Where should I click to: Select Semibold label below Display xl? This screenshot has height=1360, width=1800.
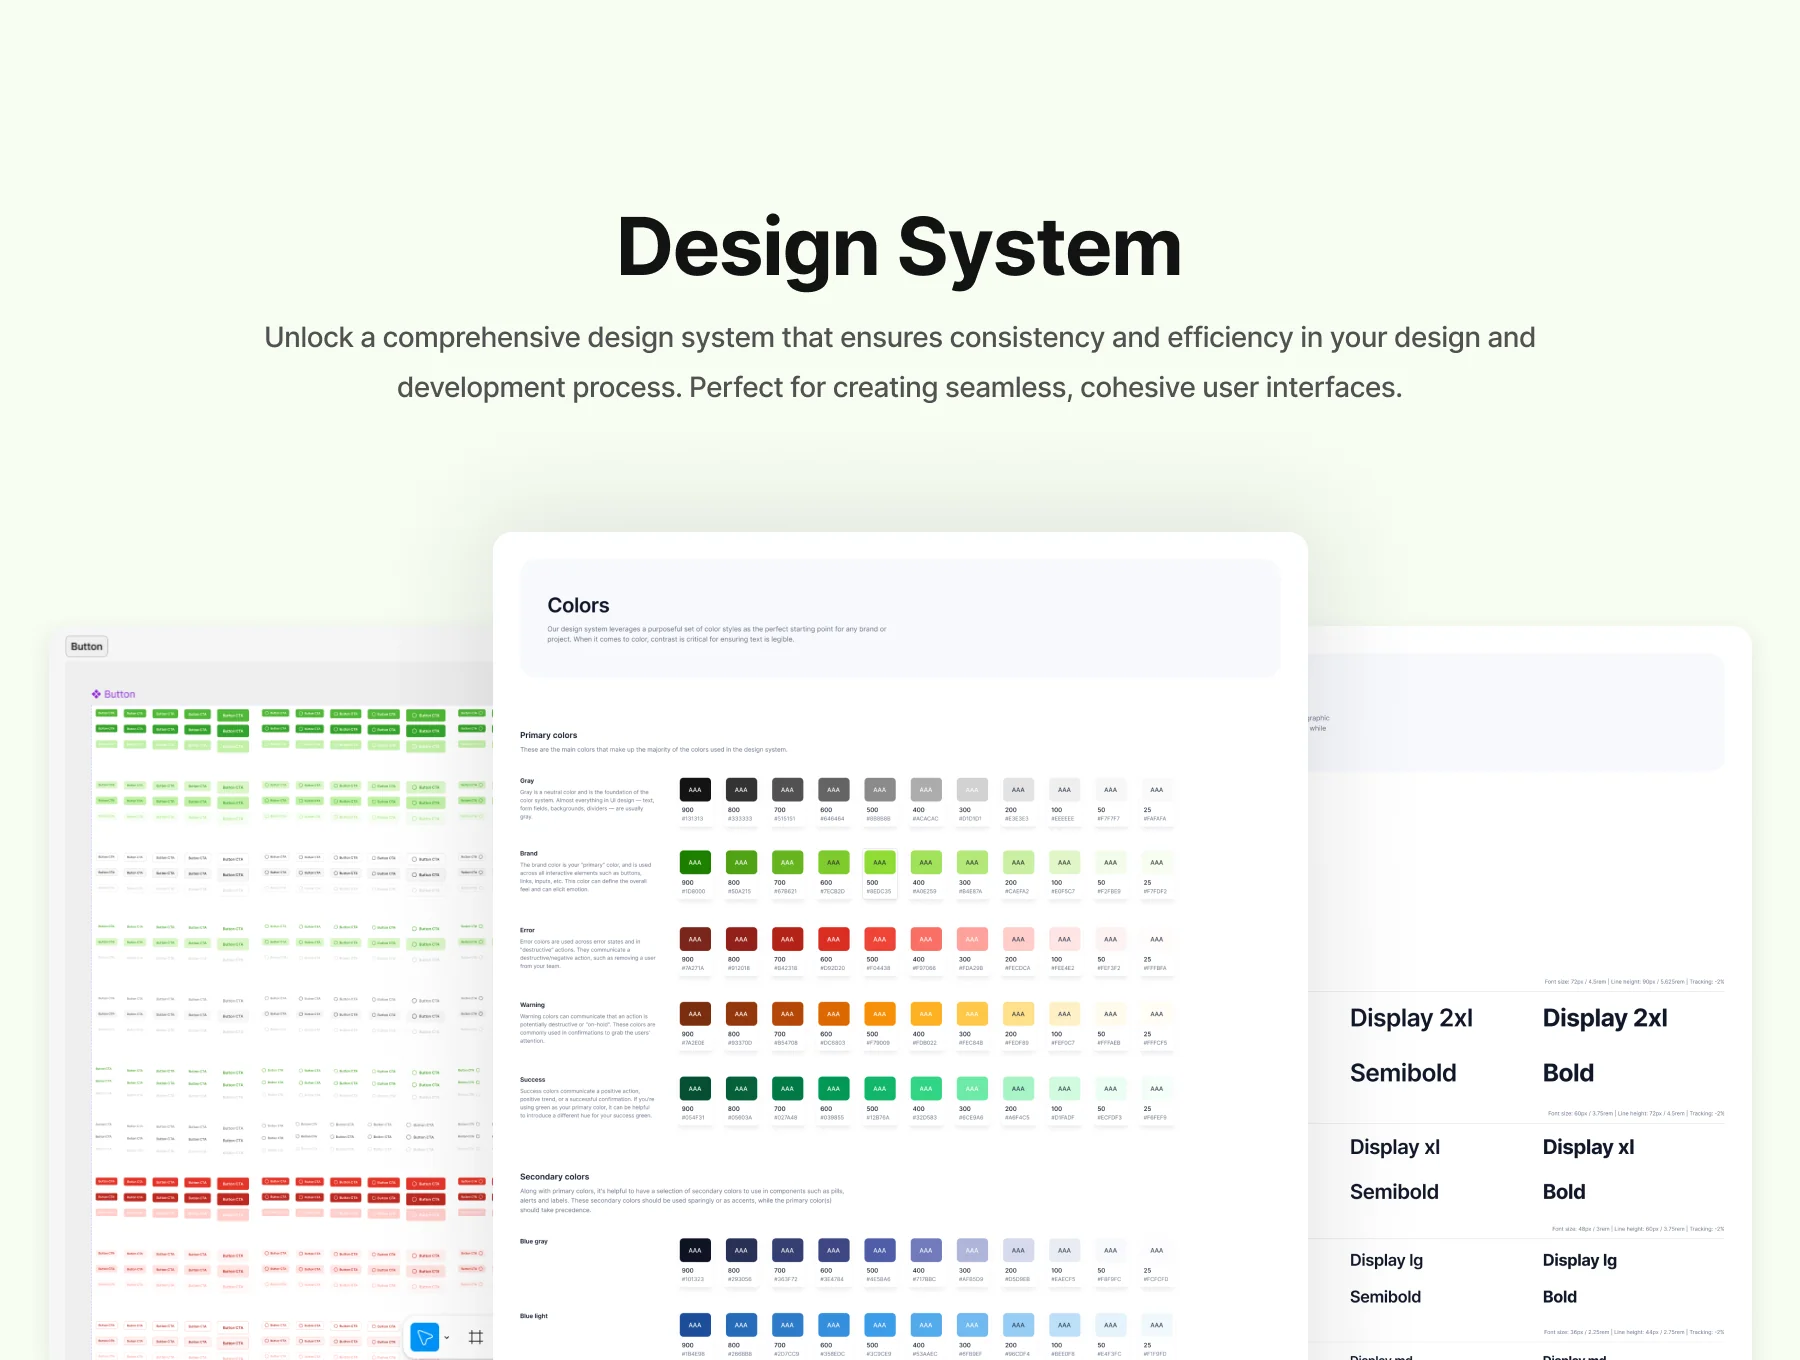point(1394,1192)
